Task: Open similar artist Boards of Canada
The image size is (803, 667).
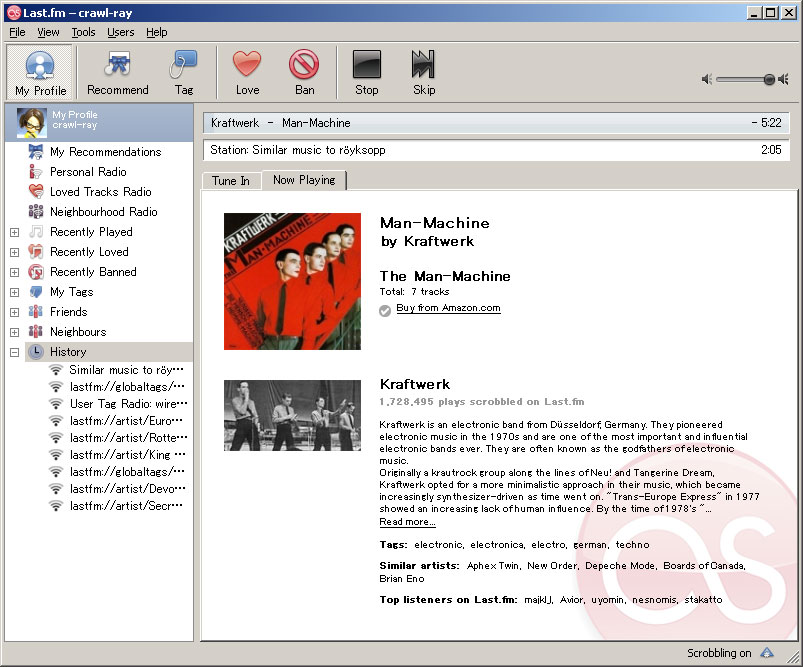Action: point(704,566)
